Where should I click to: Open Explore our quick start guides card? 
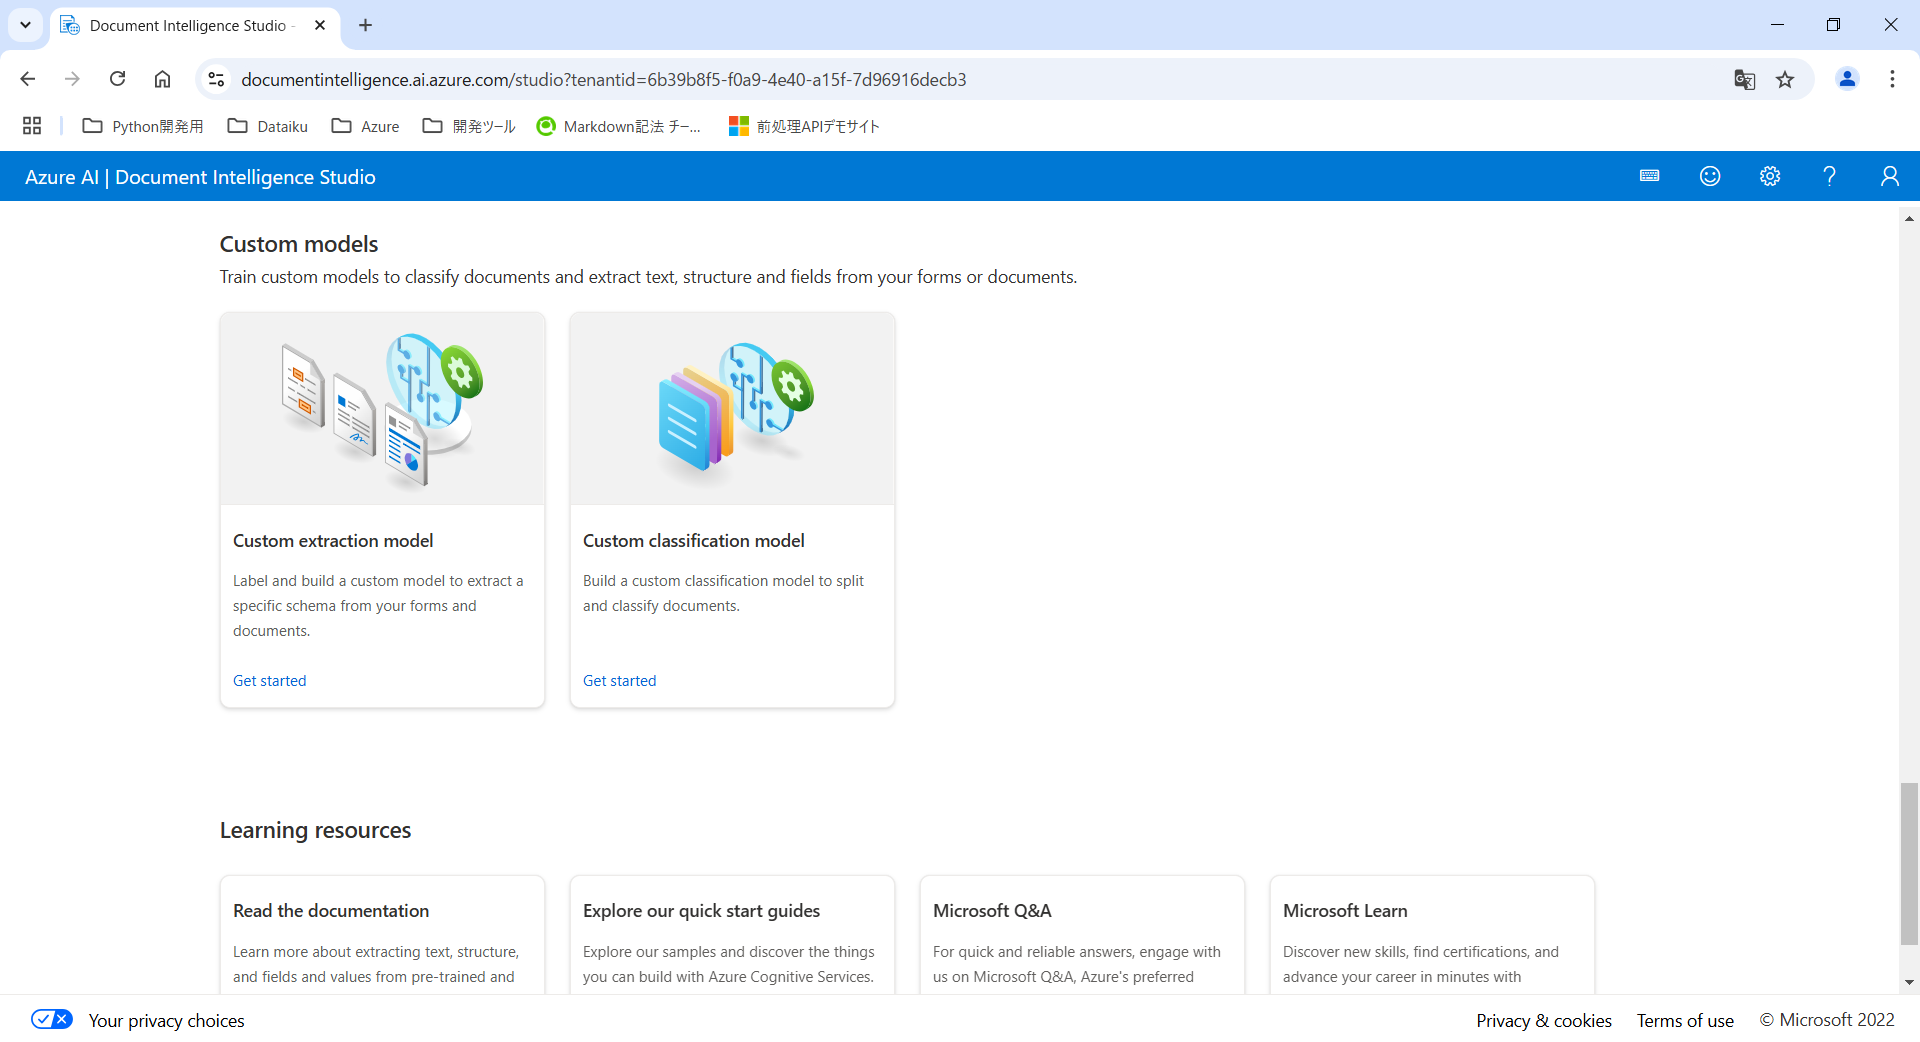point(732,935)
